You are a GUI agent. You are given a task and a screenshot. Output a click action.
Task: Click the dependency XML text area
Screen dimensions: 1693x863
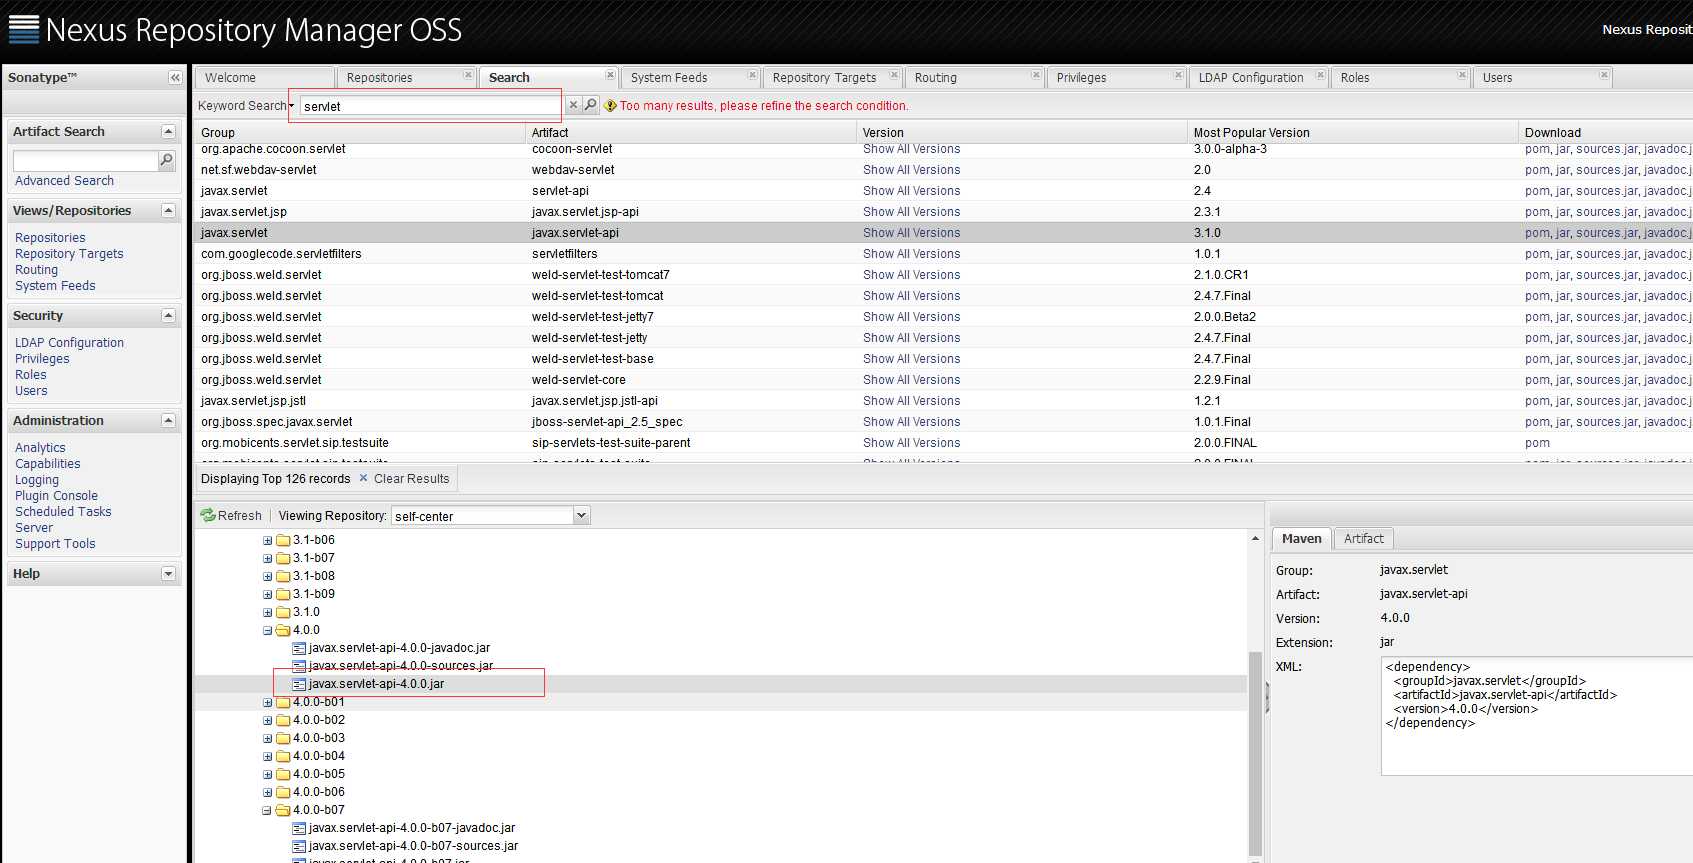click(x=1536, y=716)
